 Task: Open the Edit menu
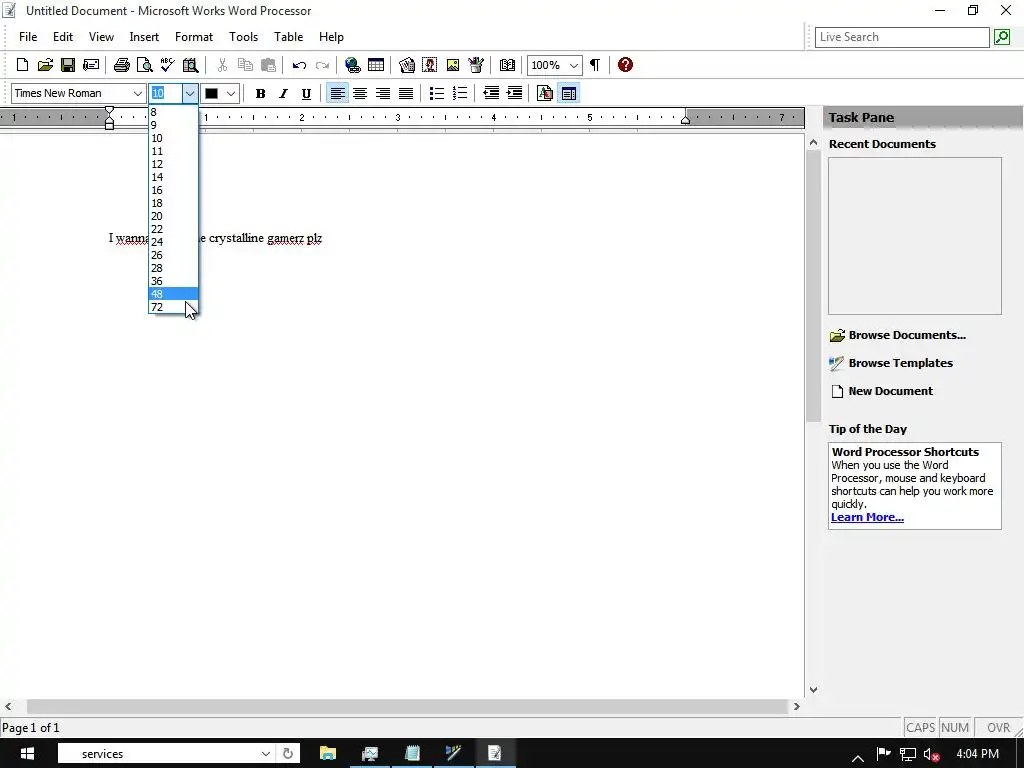63,37
